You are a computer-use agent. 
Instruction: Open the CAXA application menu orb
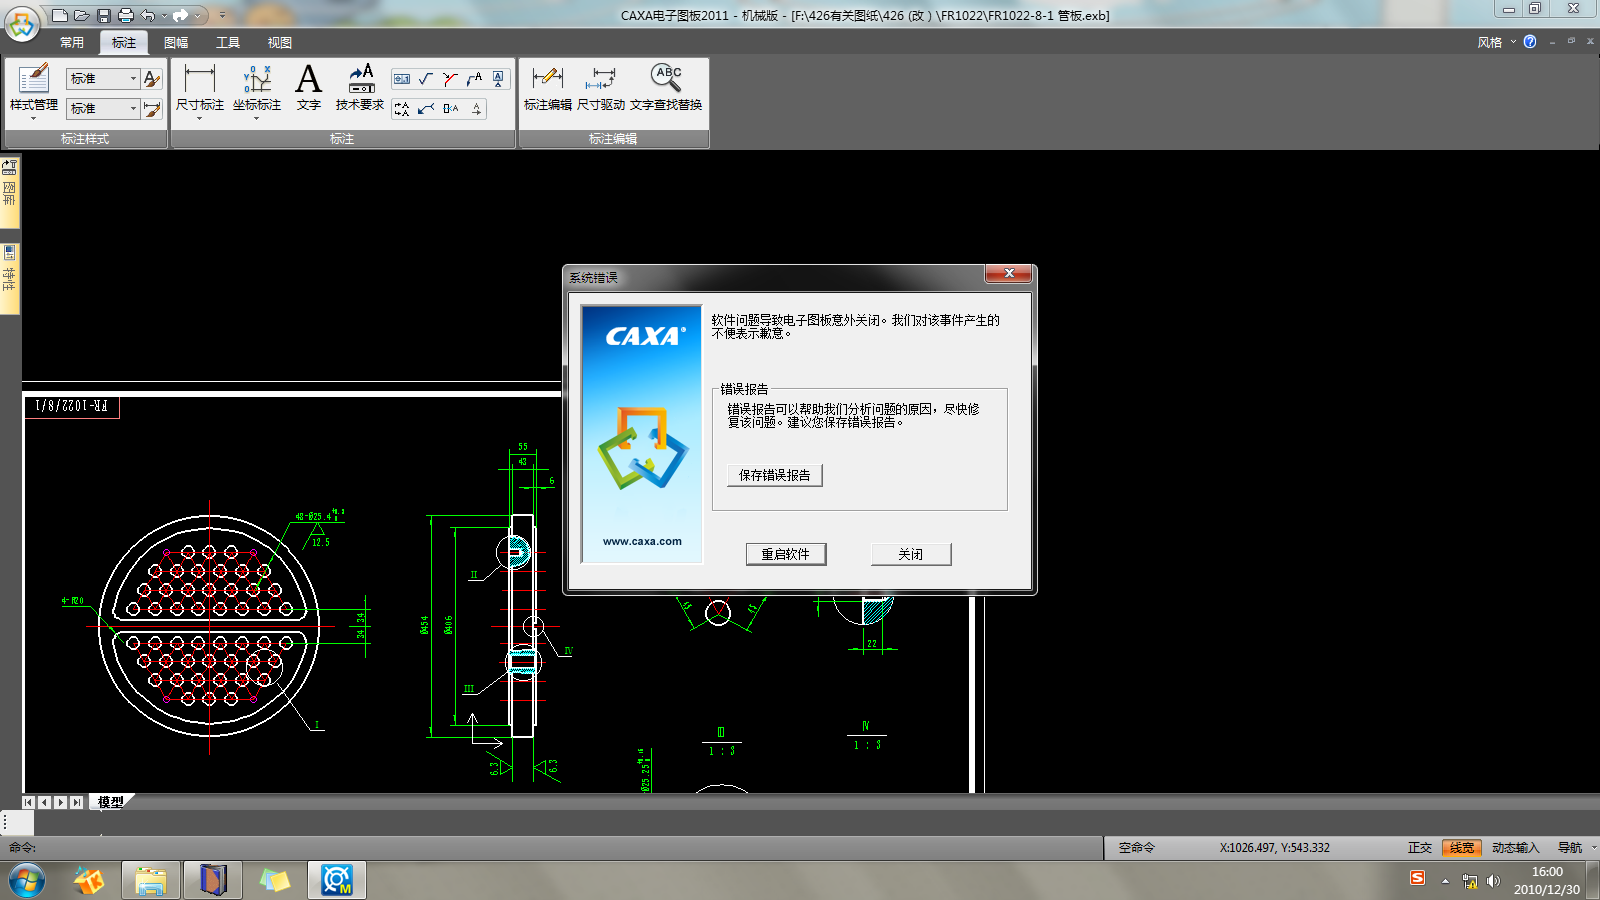pos(22,22)
